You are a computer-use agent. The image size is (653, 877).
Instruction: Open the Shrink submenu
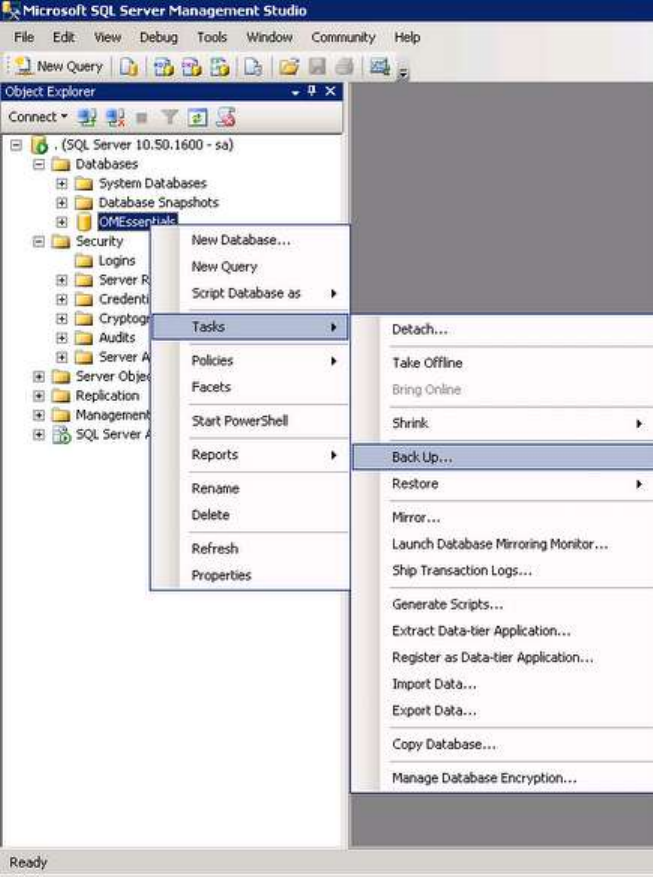click(x=503, y=423)
